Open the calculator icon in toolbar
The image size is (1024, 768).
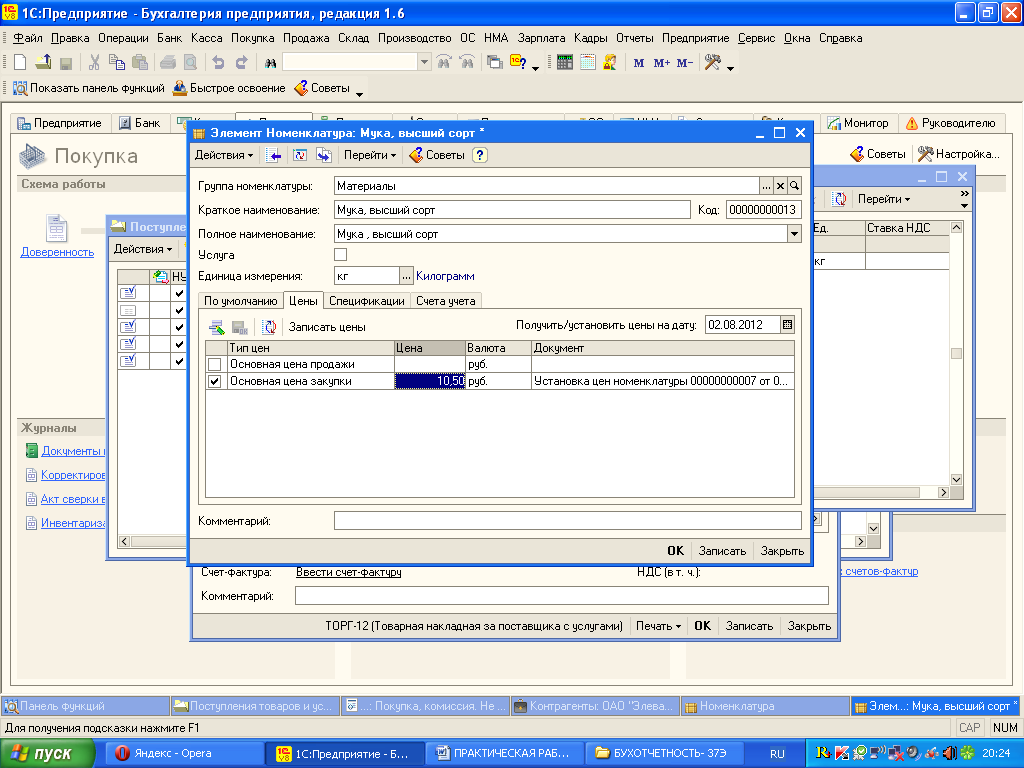(565, 63)
